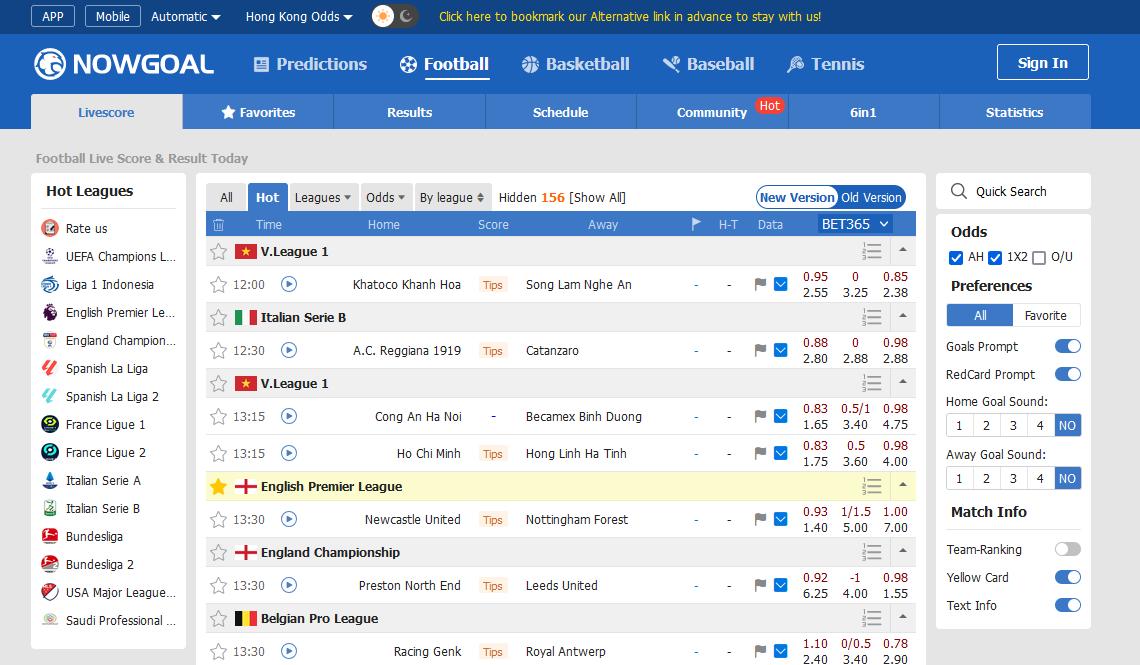Favorite the Cong An Ha Noi match star

218,416
